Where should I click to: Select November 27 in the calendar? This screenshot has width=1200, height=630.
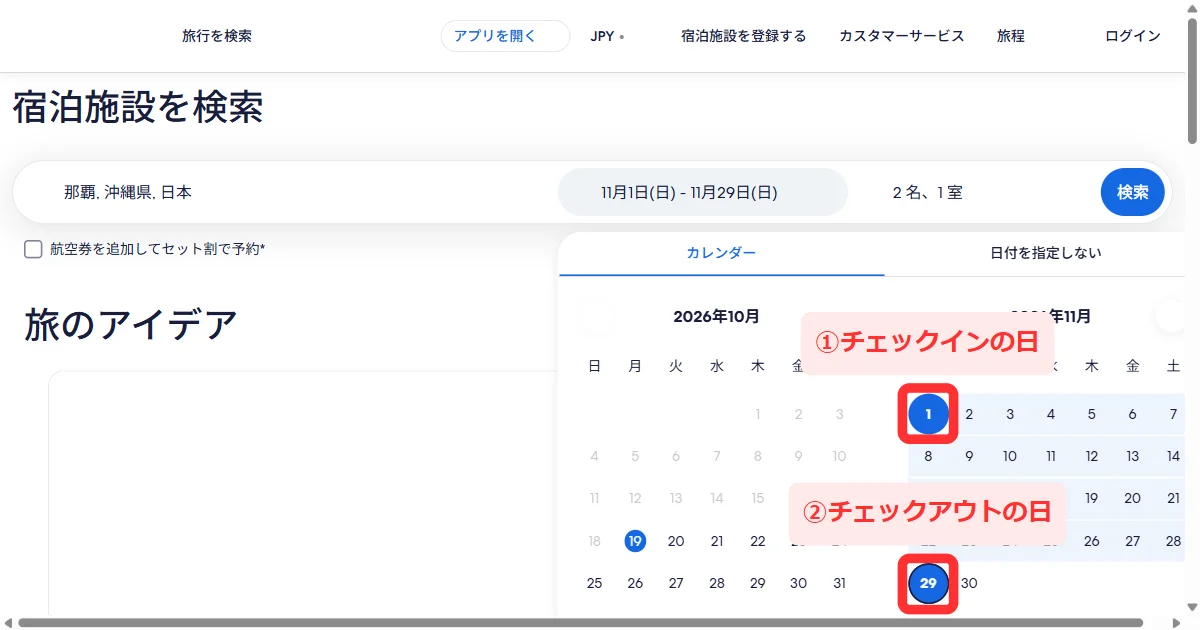[x=1133, y=541]
